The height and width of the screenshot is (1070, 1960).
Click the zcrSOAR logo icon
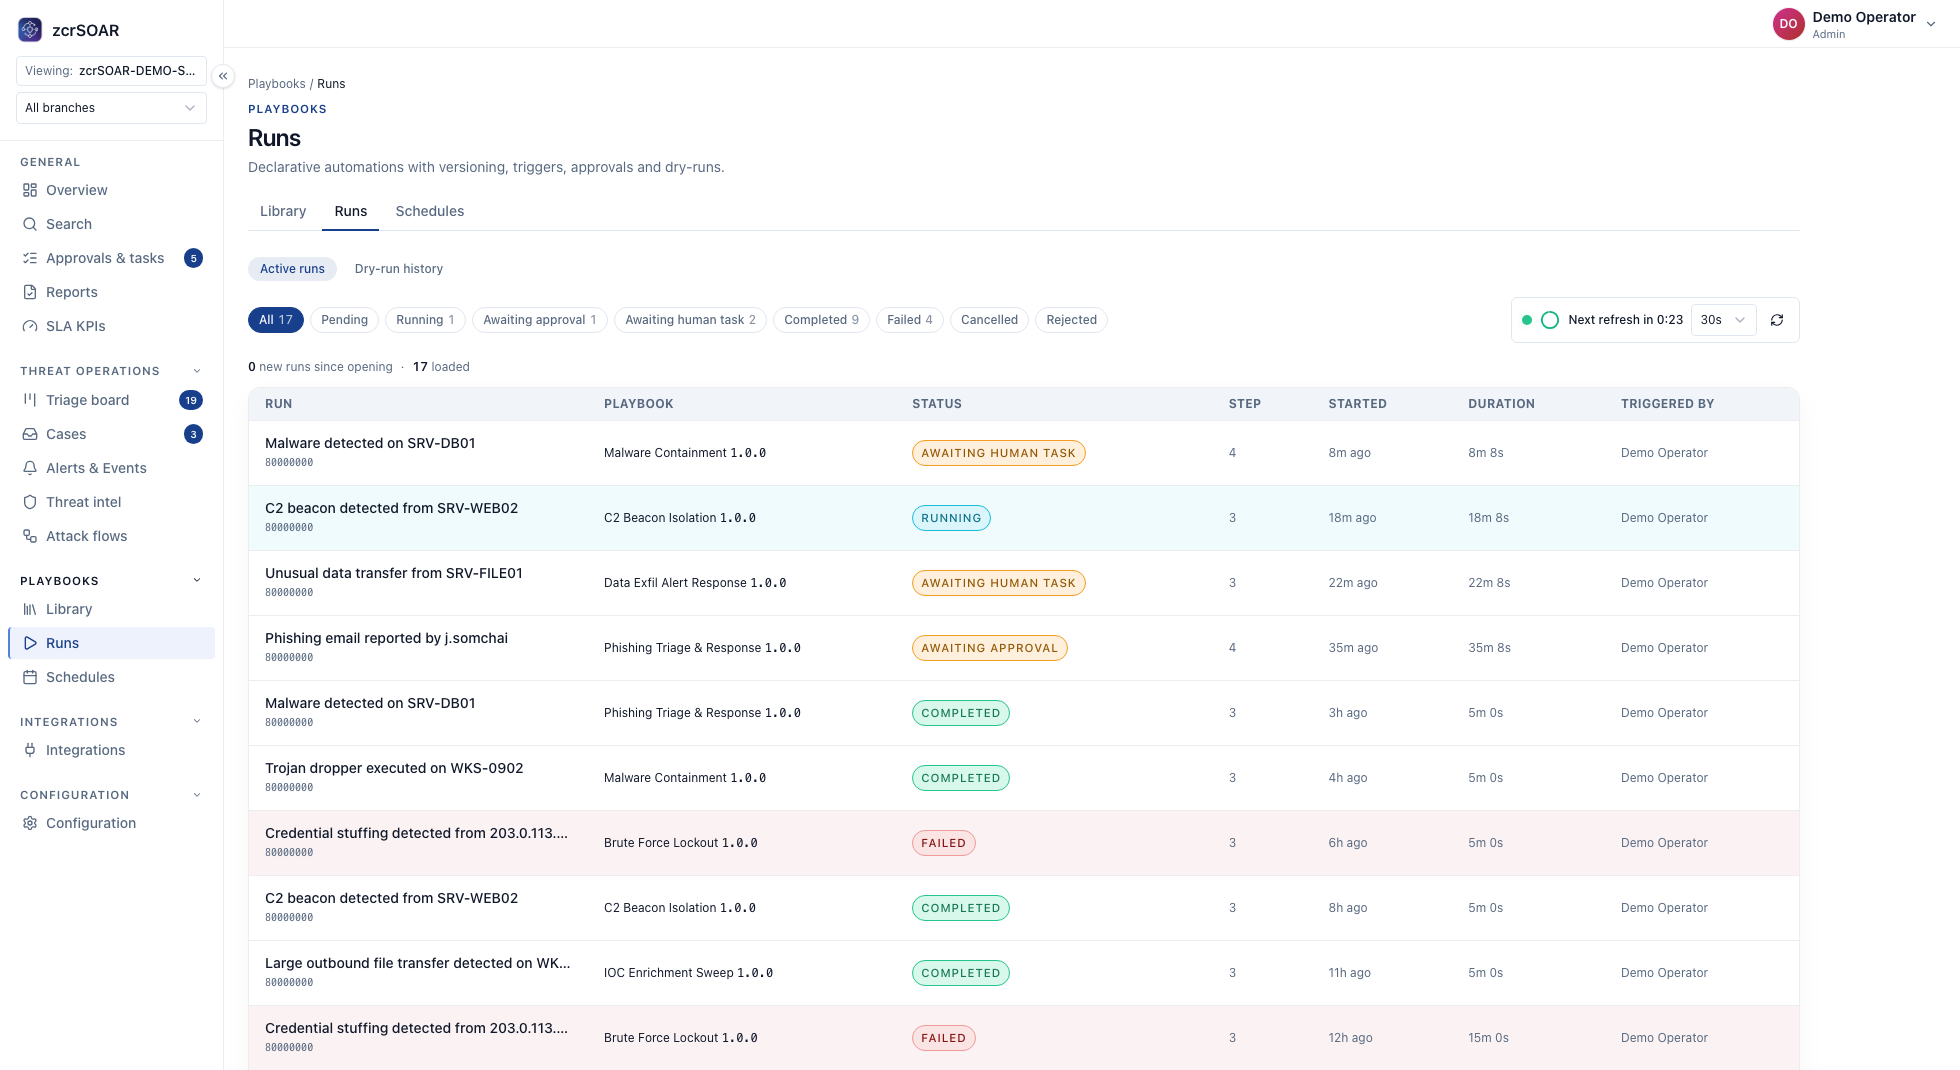pos(30,30)
